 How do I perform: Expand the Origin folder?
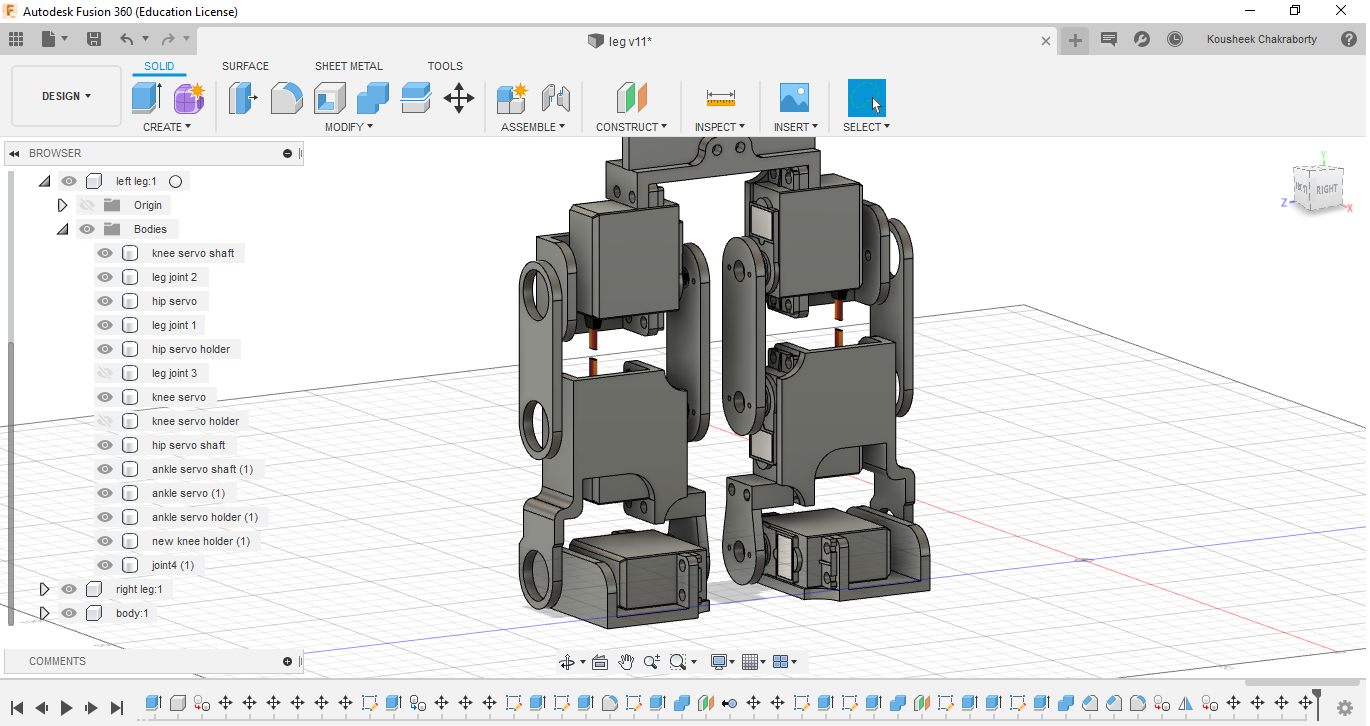pos(62,205)
